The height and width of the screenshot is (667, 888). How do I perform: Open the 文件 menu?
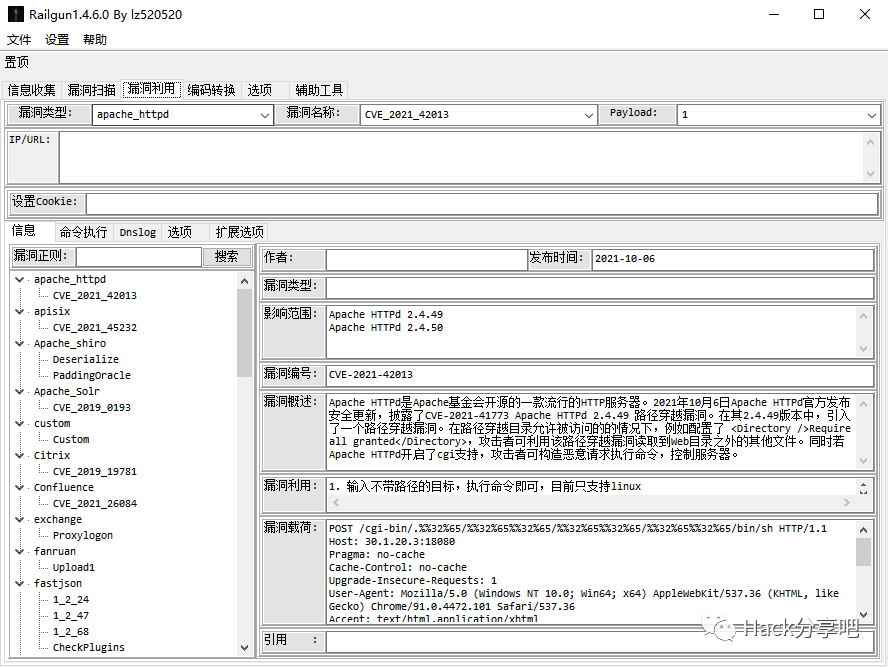[x=19, y=40]
